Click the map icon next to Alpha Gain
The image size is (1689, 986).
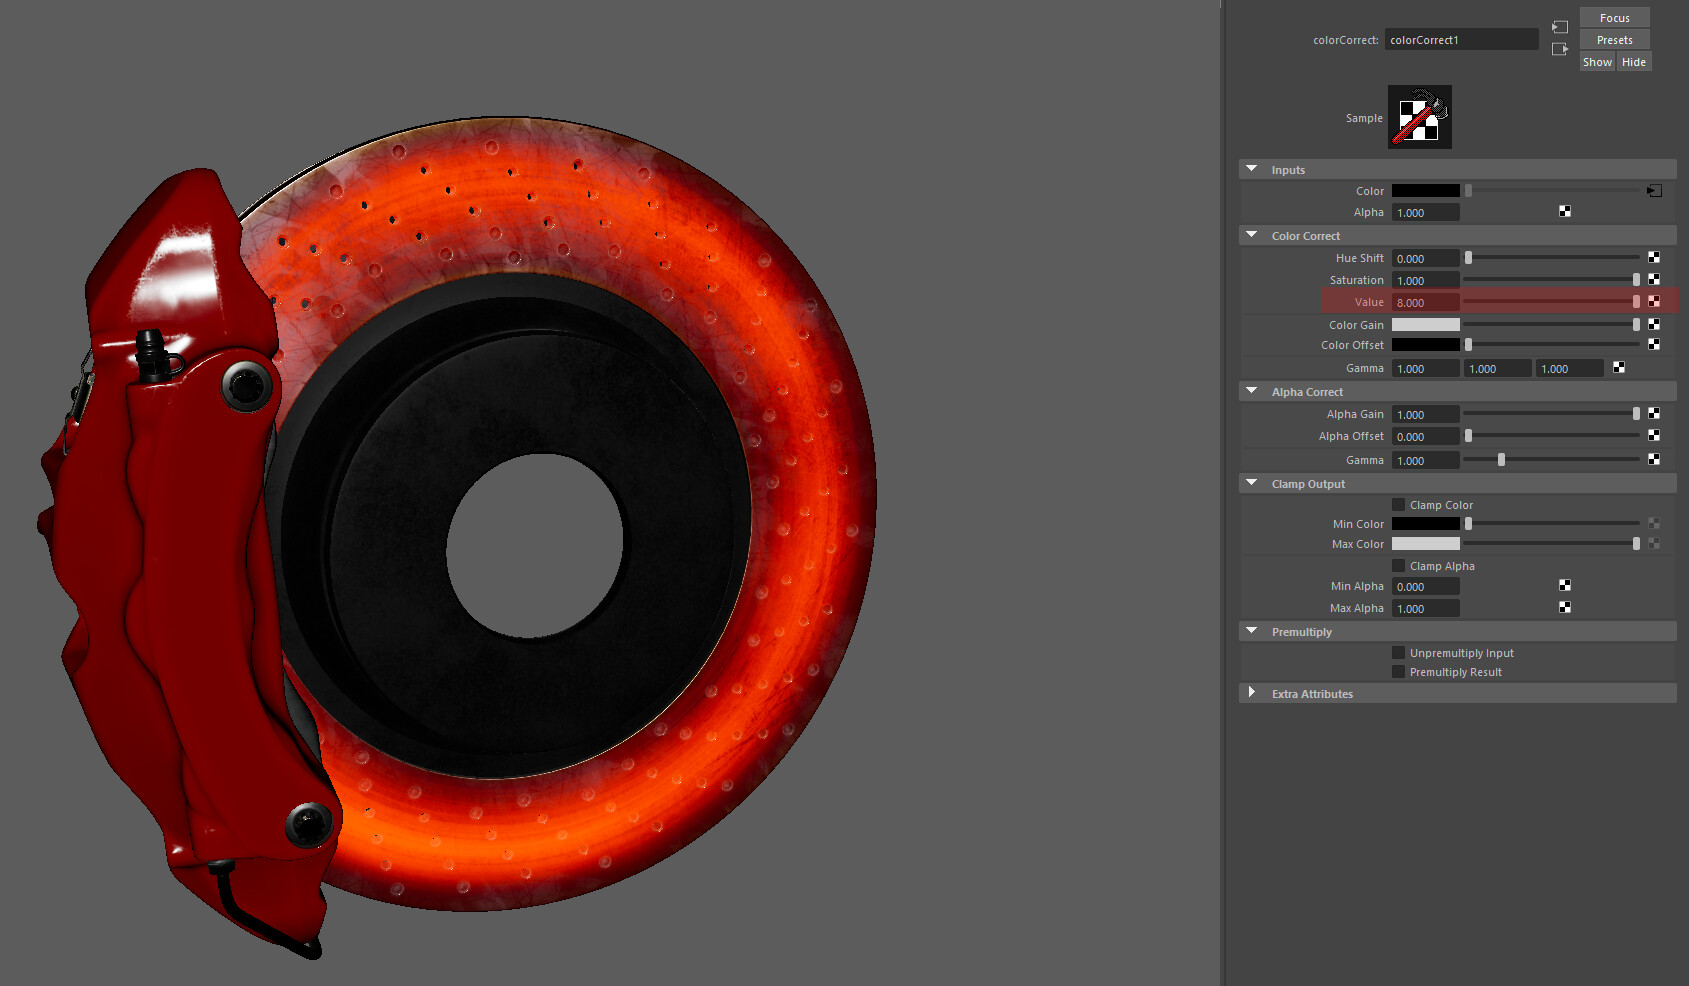coord(1654,413)
